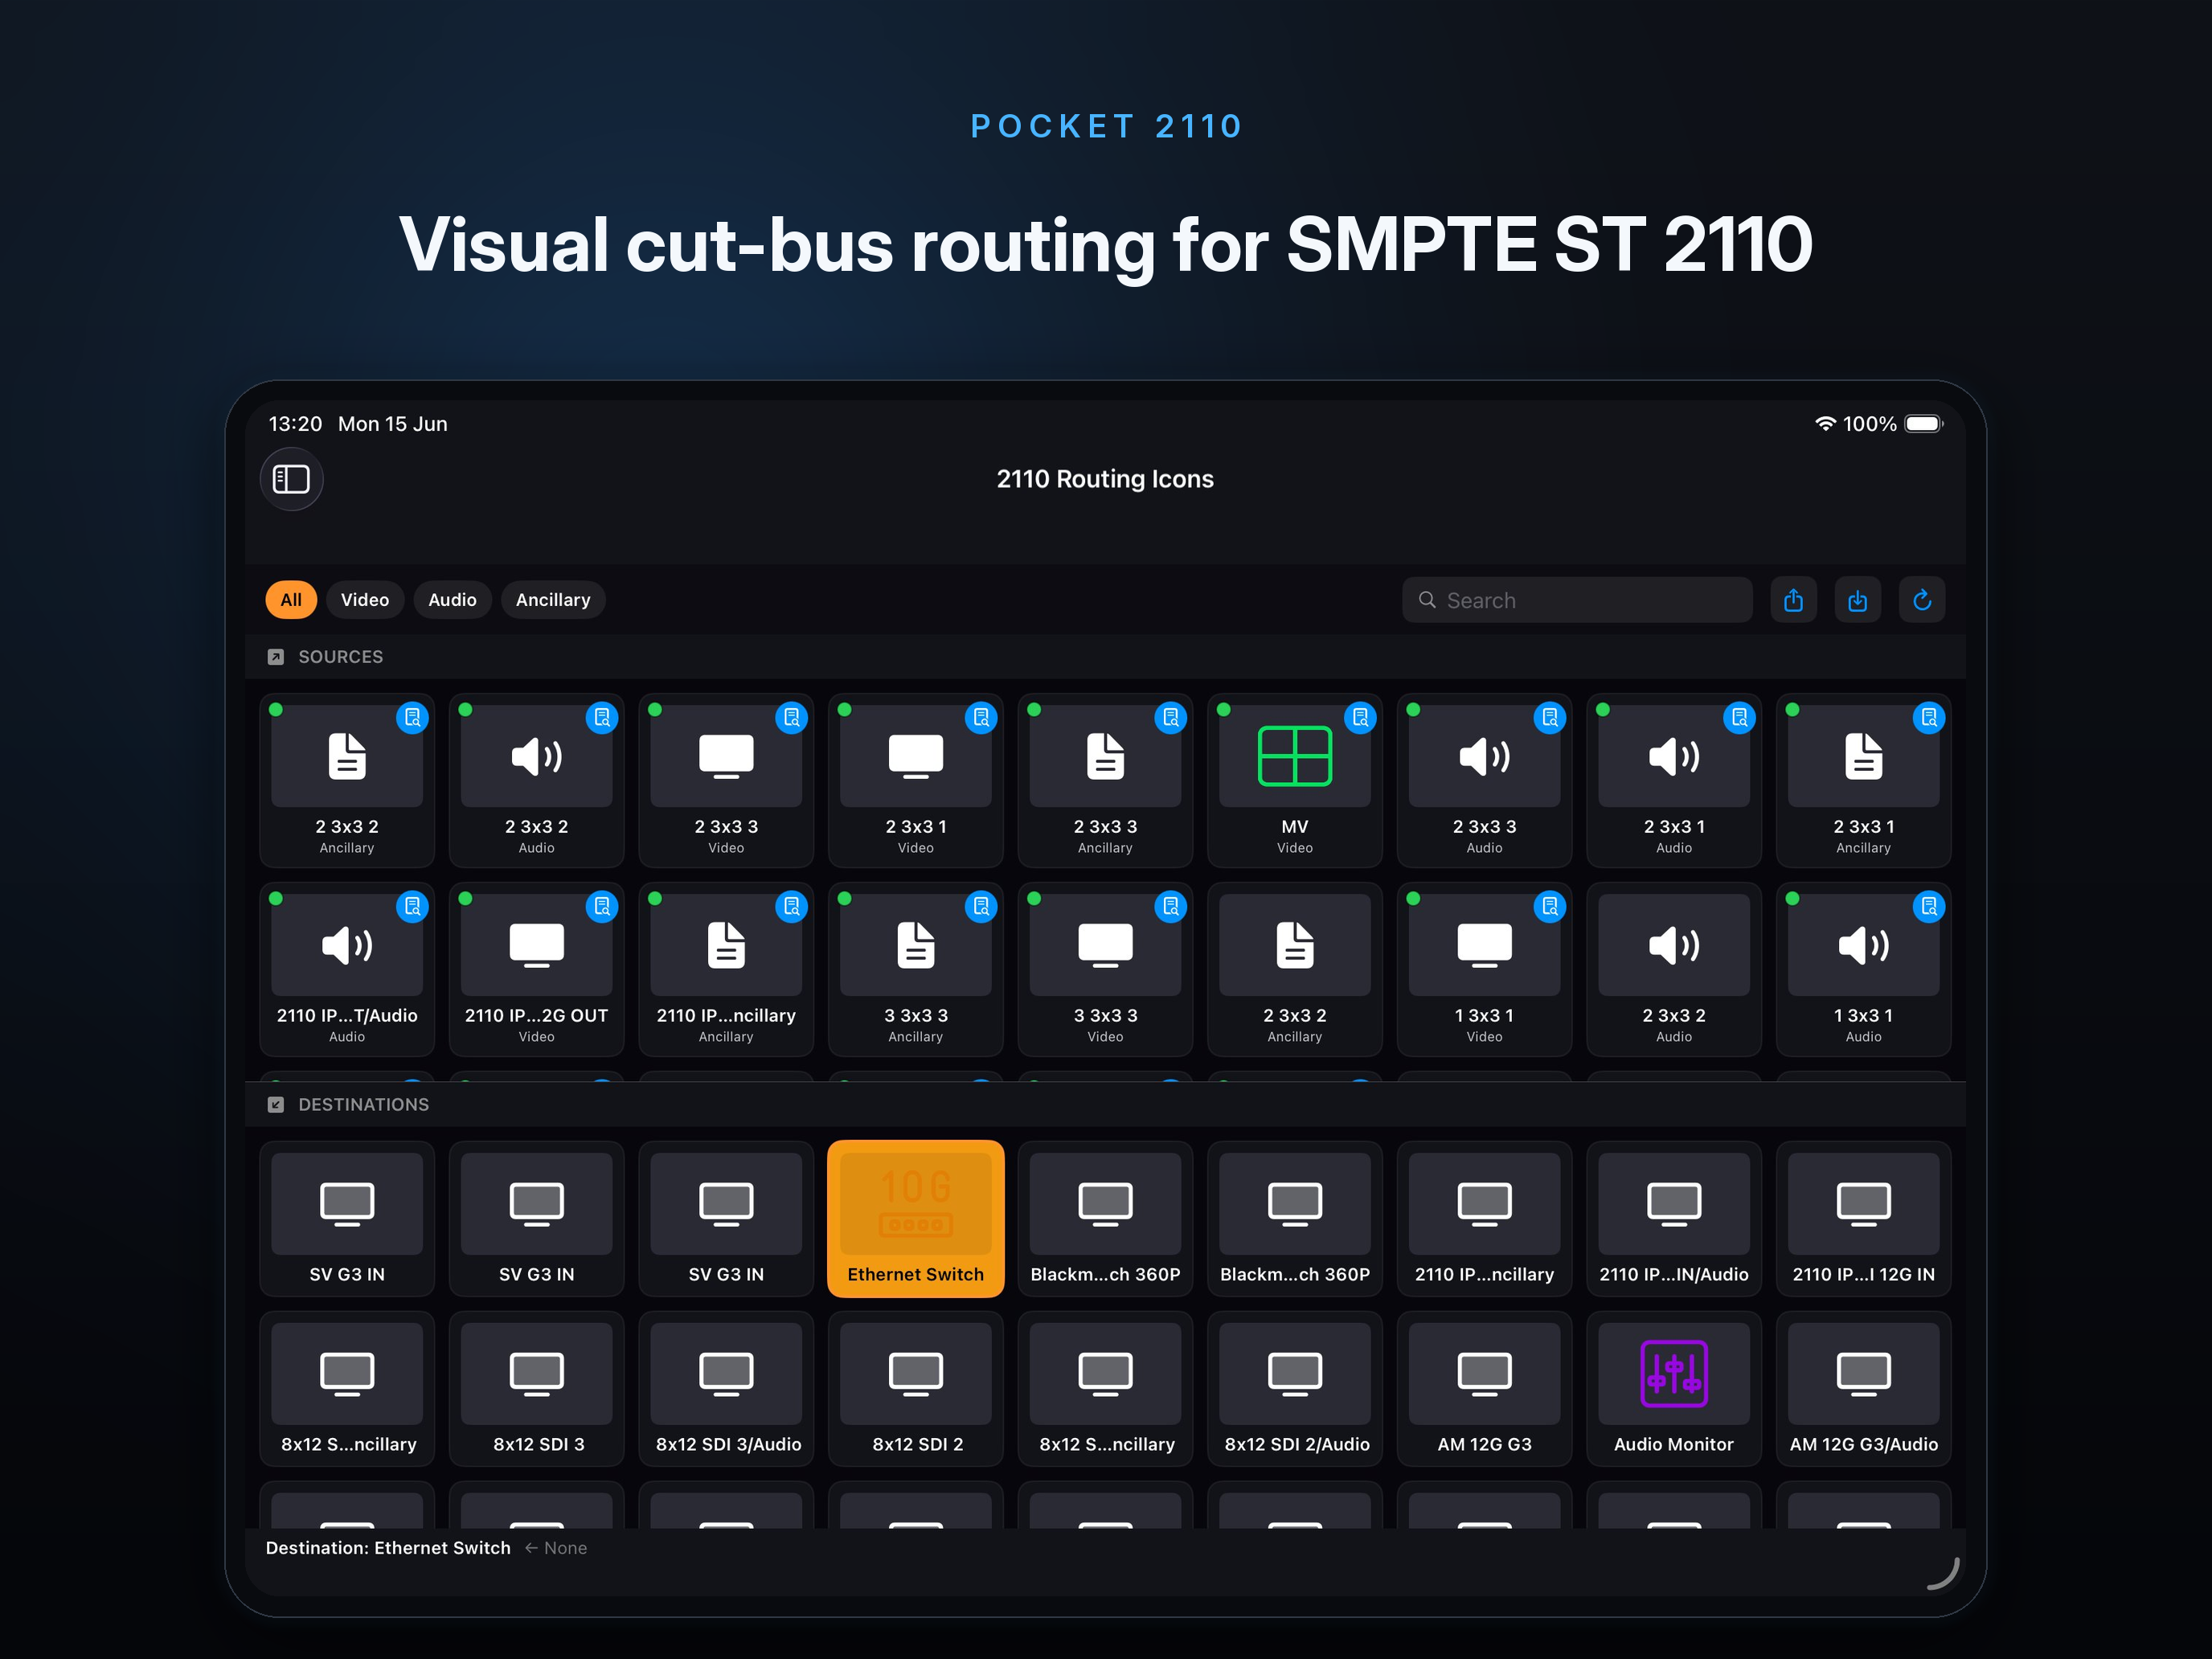Filter signals by Ancillary
The width and height of the screenshot is (2212, 1659).
pos(553,600)
